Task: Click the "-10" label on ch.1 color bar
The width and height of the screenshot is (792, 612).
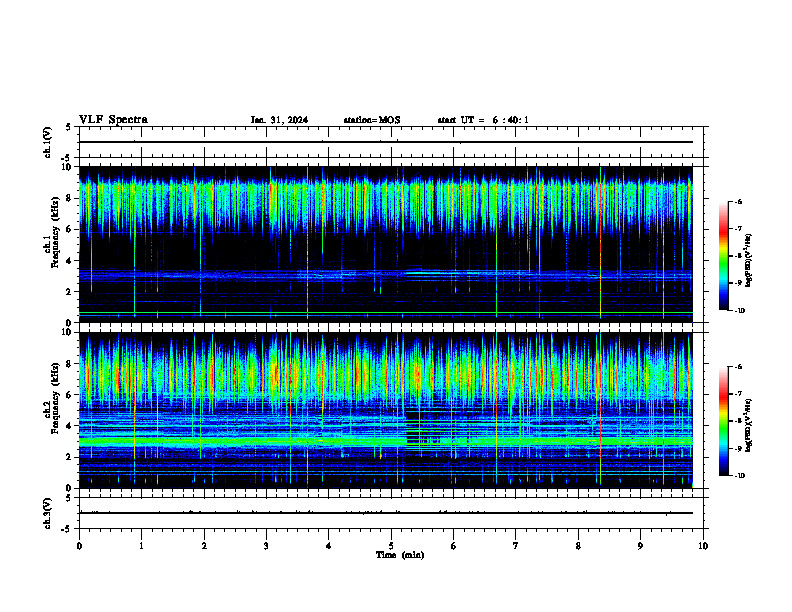Action: click(739, 310)
